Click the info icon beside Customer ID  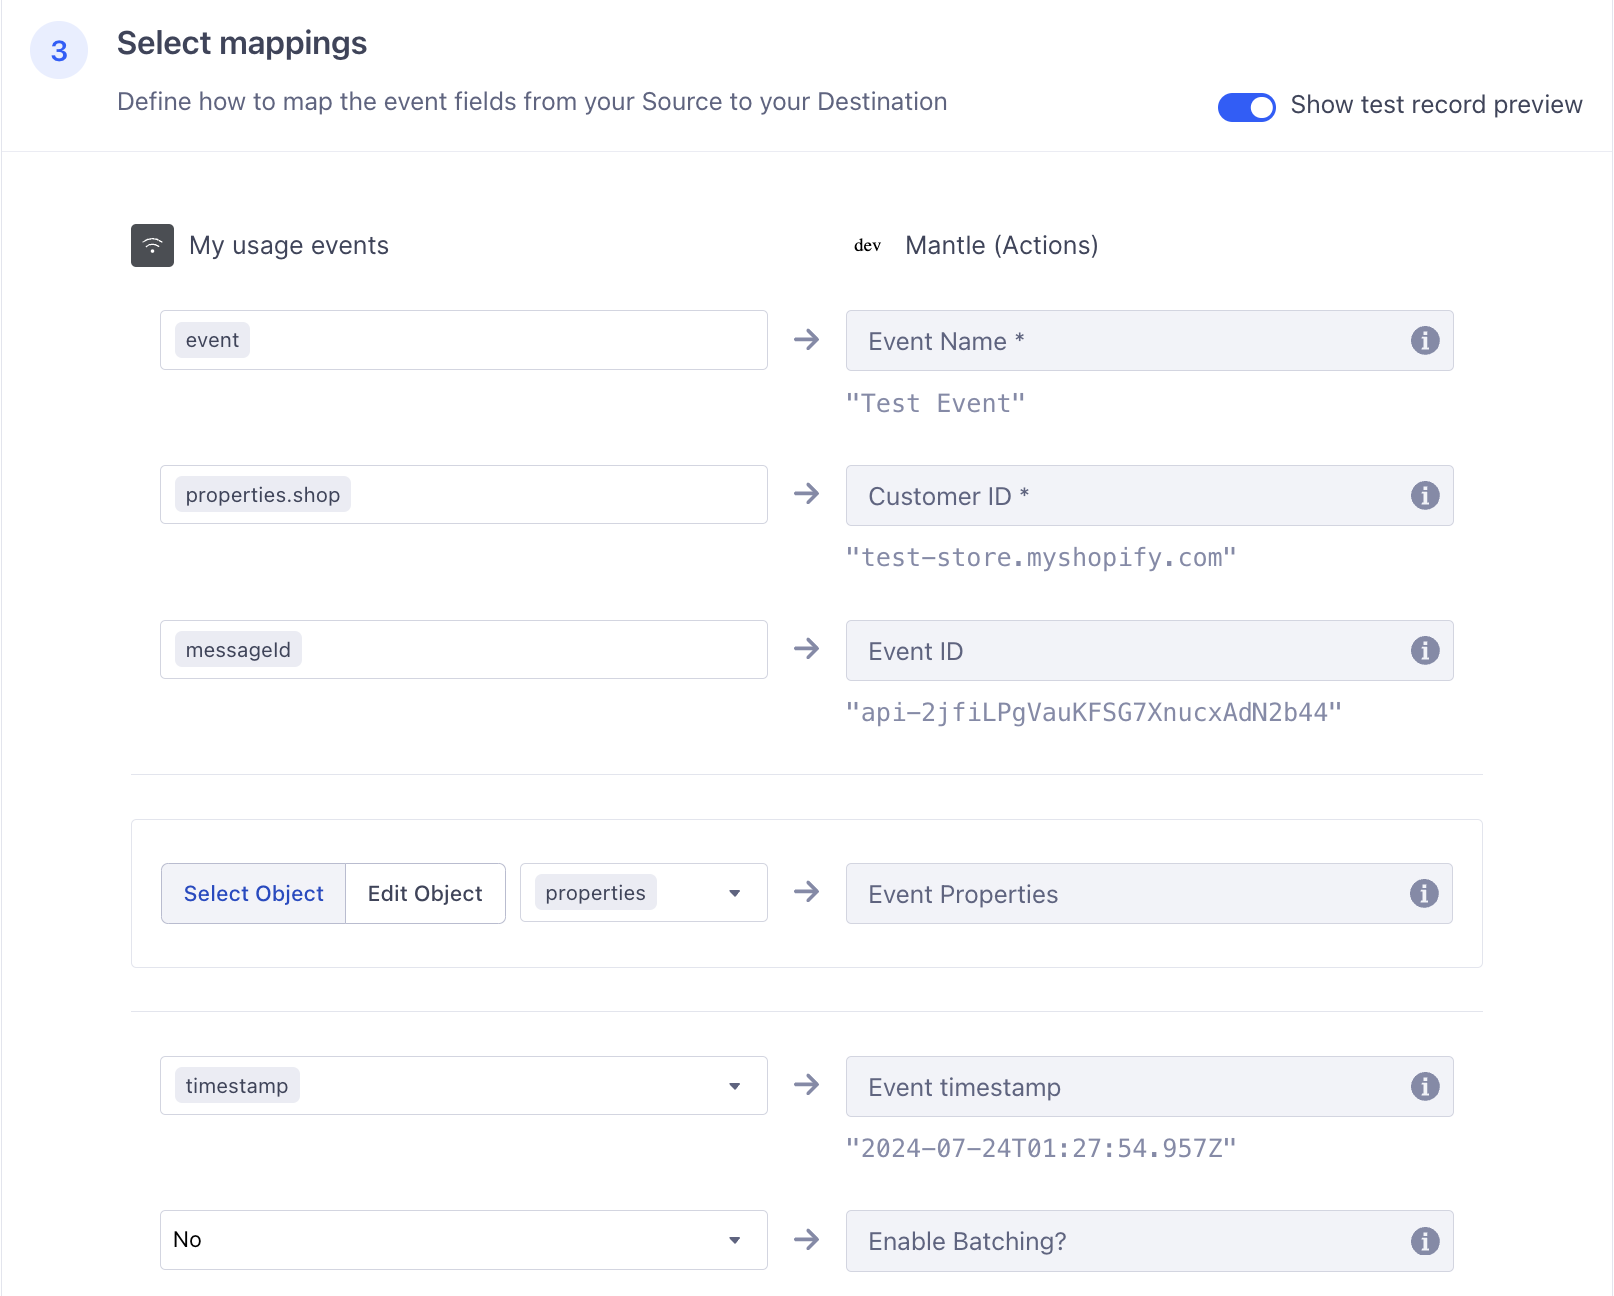pyautogui.click(x=1424, y=495)
